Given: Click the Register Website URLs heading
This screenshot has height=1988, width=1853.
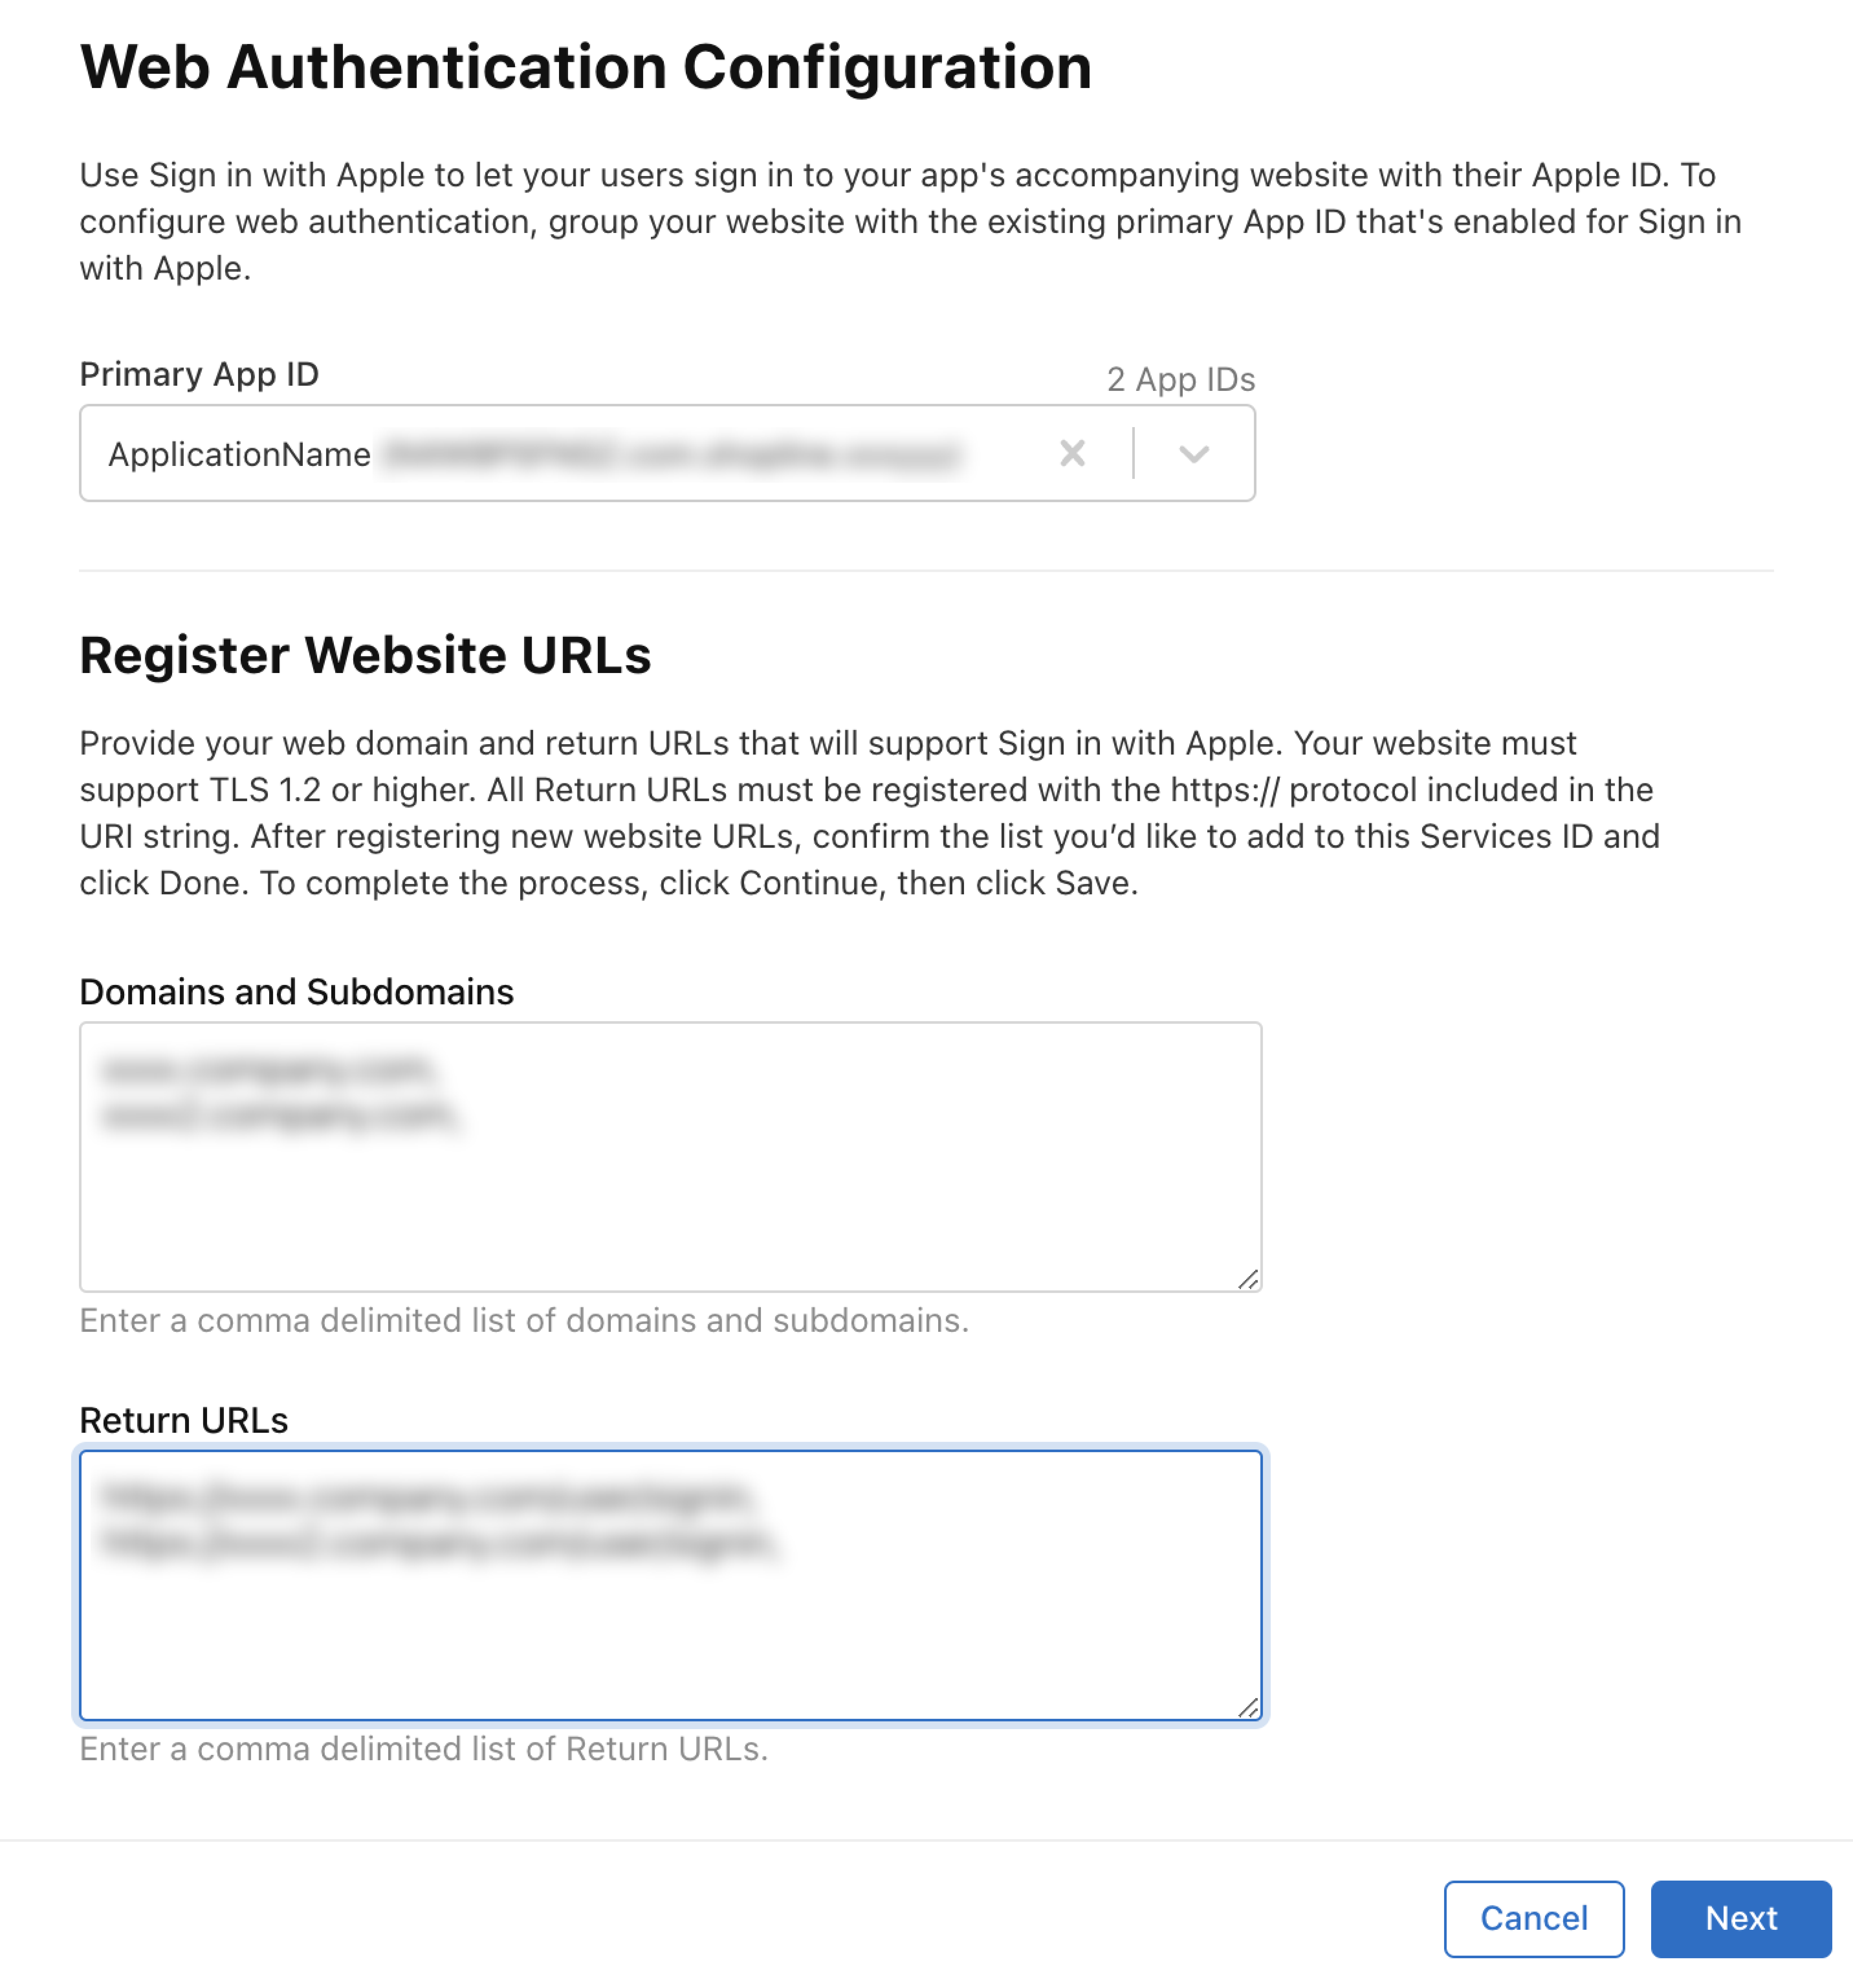Looking at the screenshot, I should coord(365,655).
